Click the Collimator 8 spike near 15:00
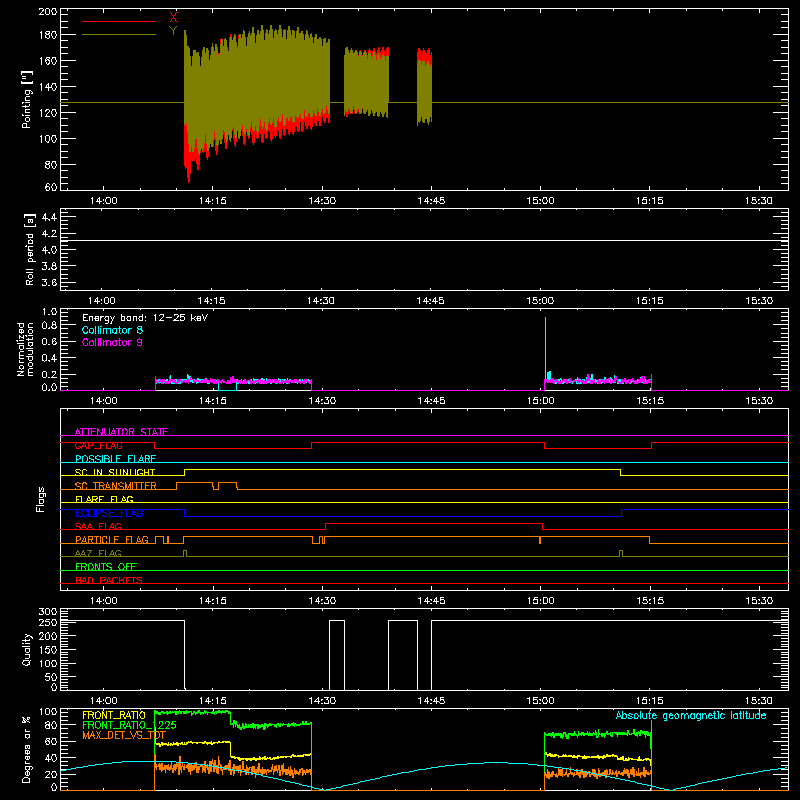 (x=545, y=347)
